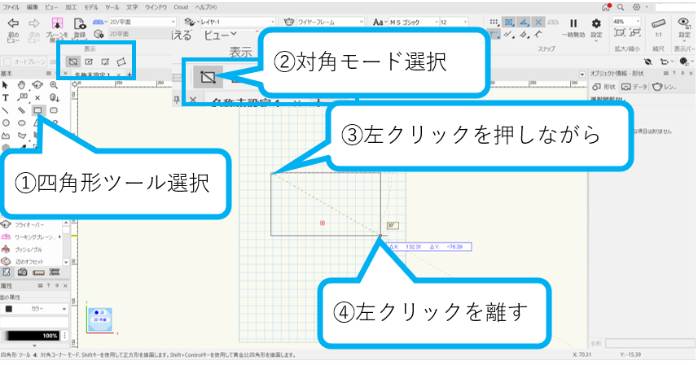Select the circle tool
This screenshot has height=365, width=698.
pyautogui.click(x=6, y=123)
